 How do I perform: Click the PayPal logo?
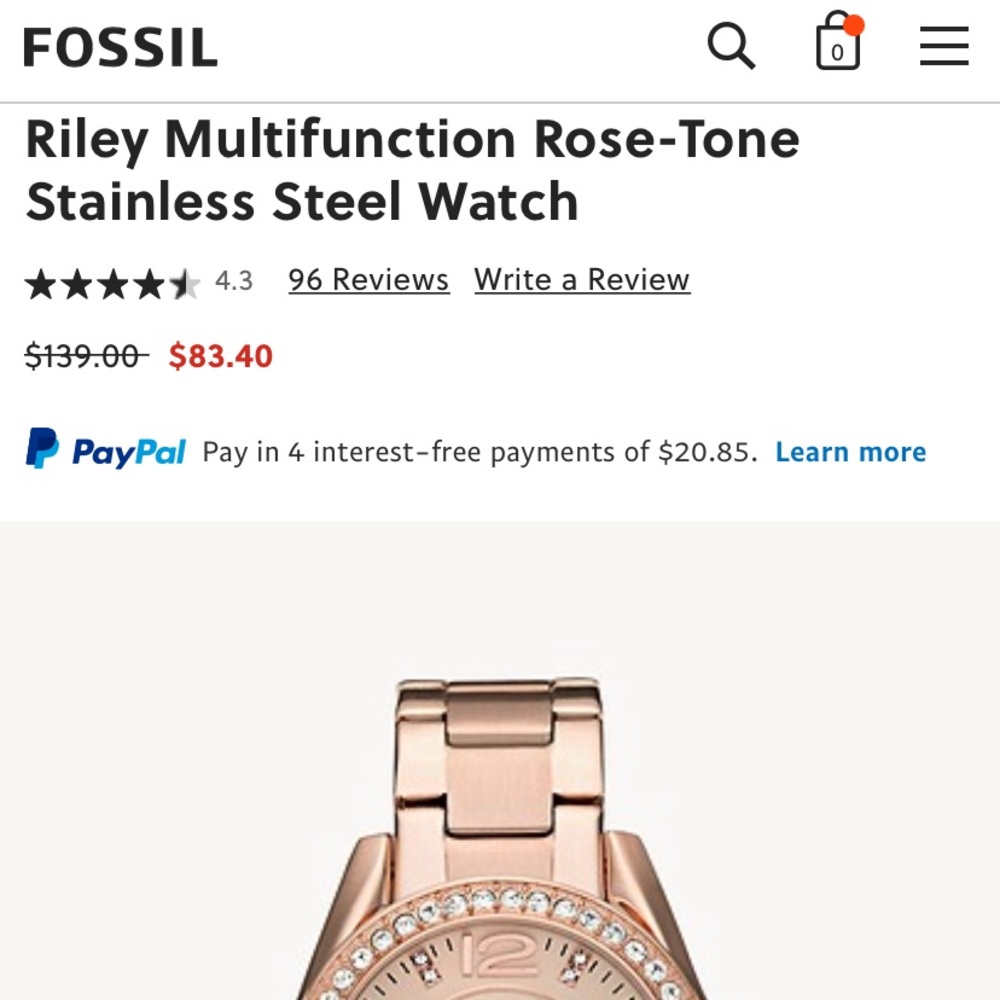coord(107,450)
